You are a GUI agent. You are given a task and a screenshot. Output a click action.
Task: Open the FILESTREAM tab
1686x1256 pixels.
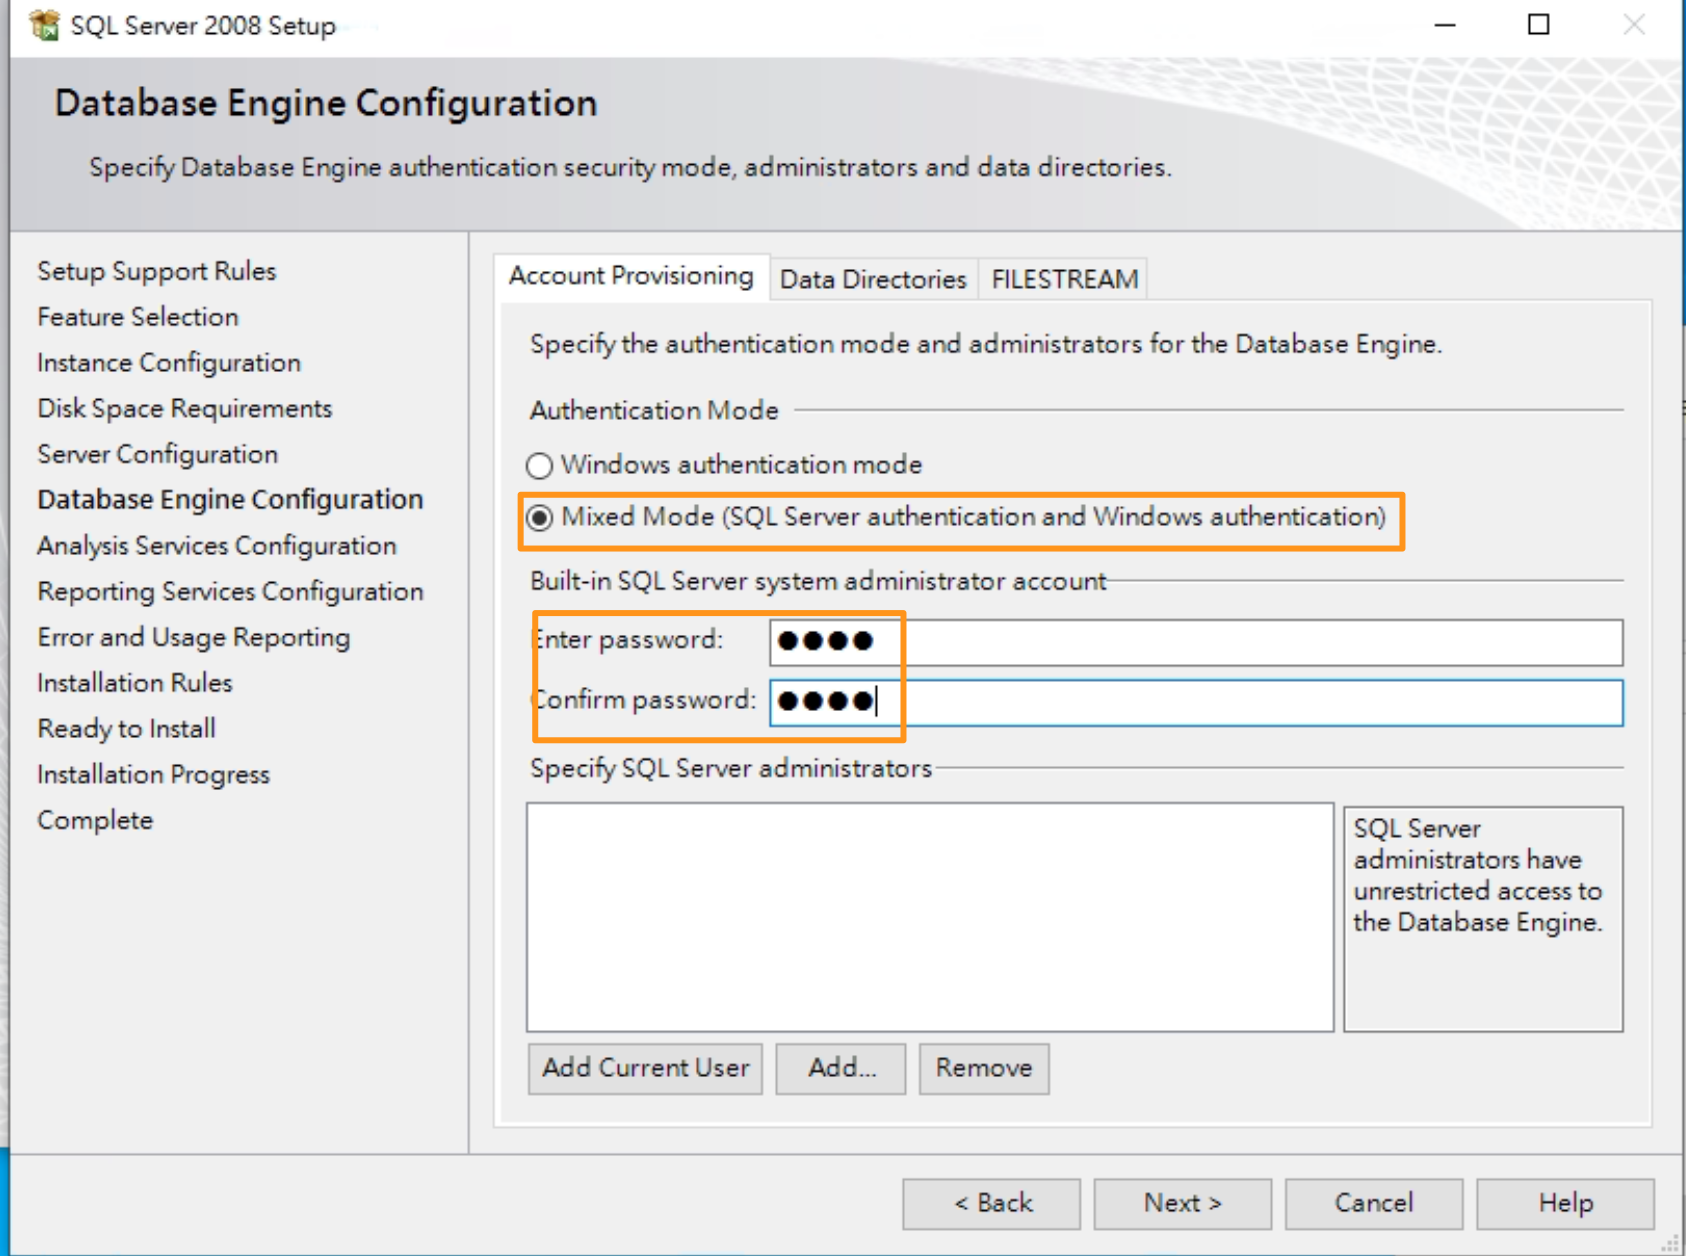point(1062,279)
